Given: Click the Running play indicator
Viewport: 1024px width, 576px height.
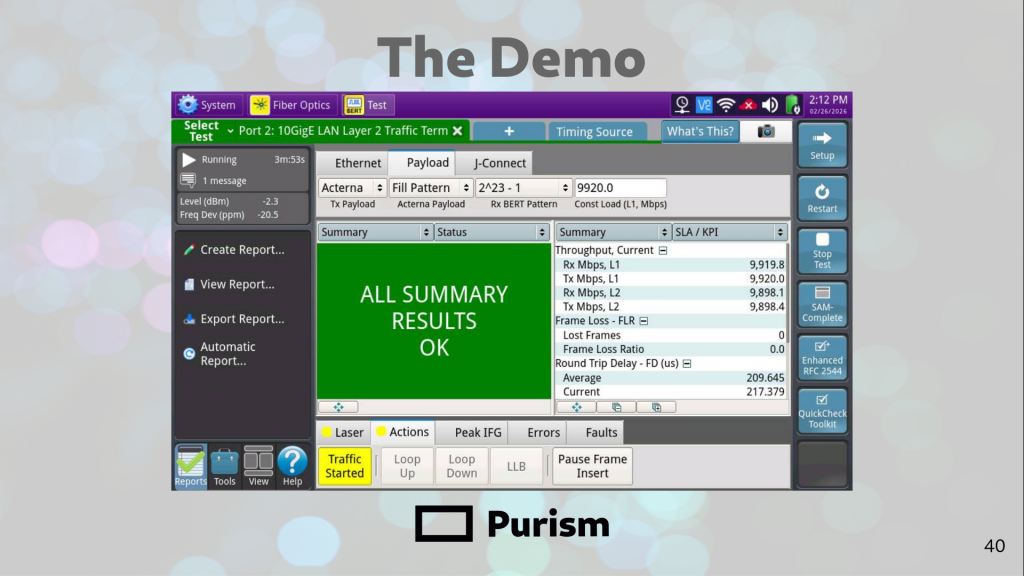Looking at the screenshot, I should click(189, 159).
